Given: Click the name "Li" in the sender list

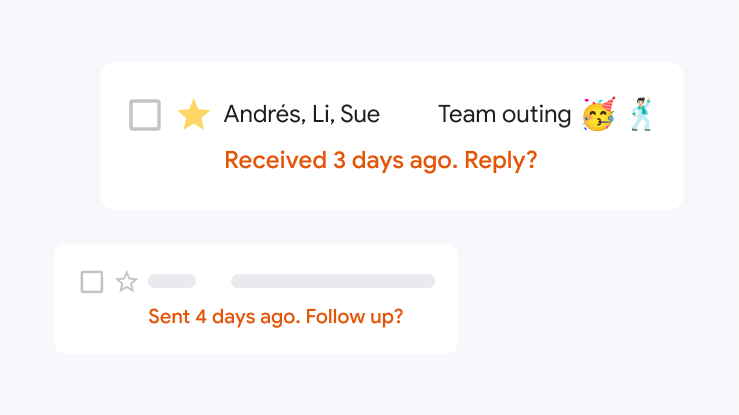Looking at the screenshot, I should click(322, 115).
